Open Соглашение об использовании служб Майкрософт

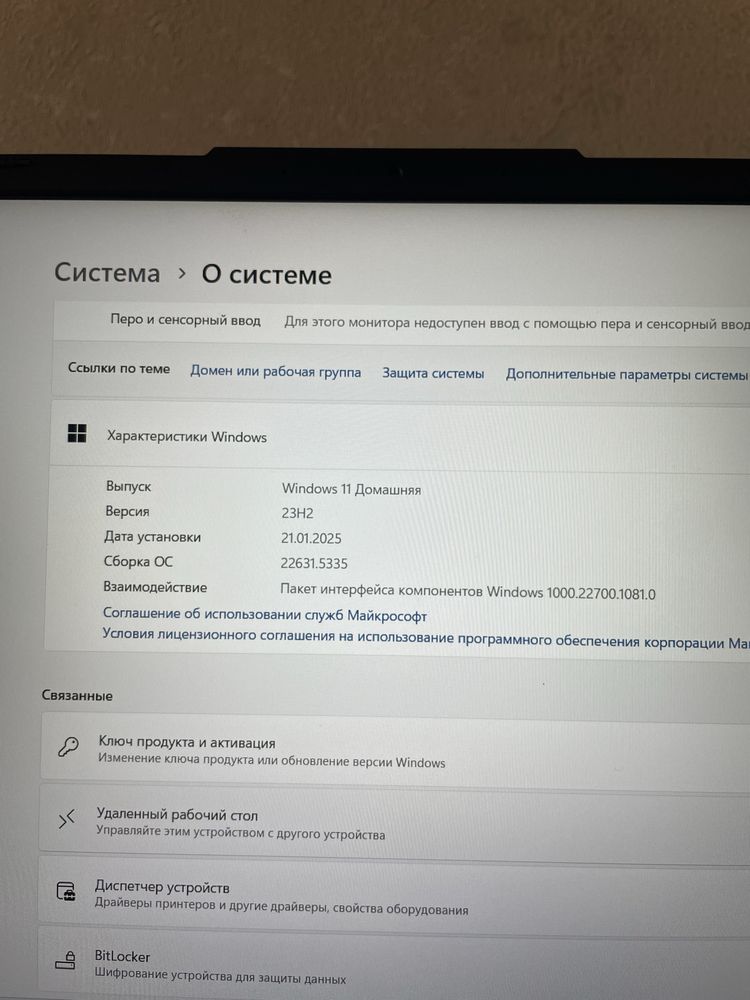pos(265,615)
